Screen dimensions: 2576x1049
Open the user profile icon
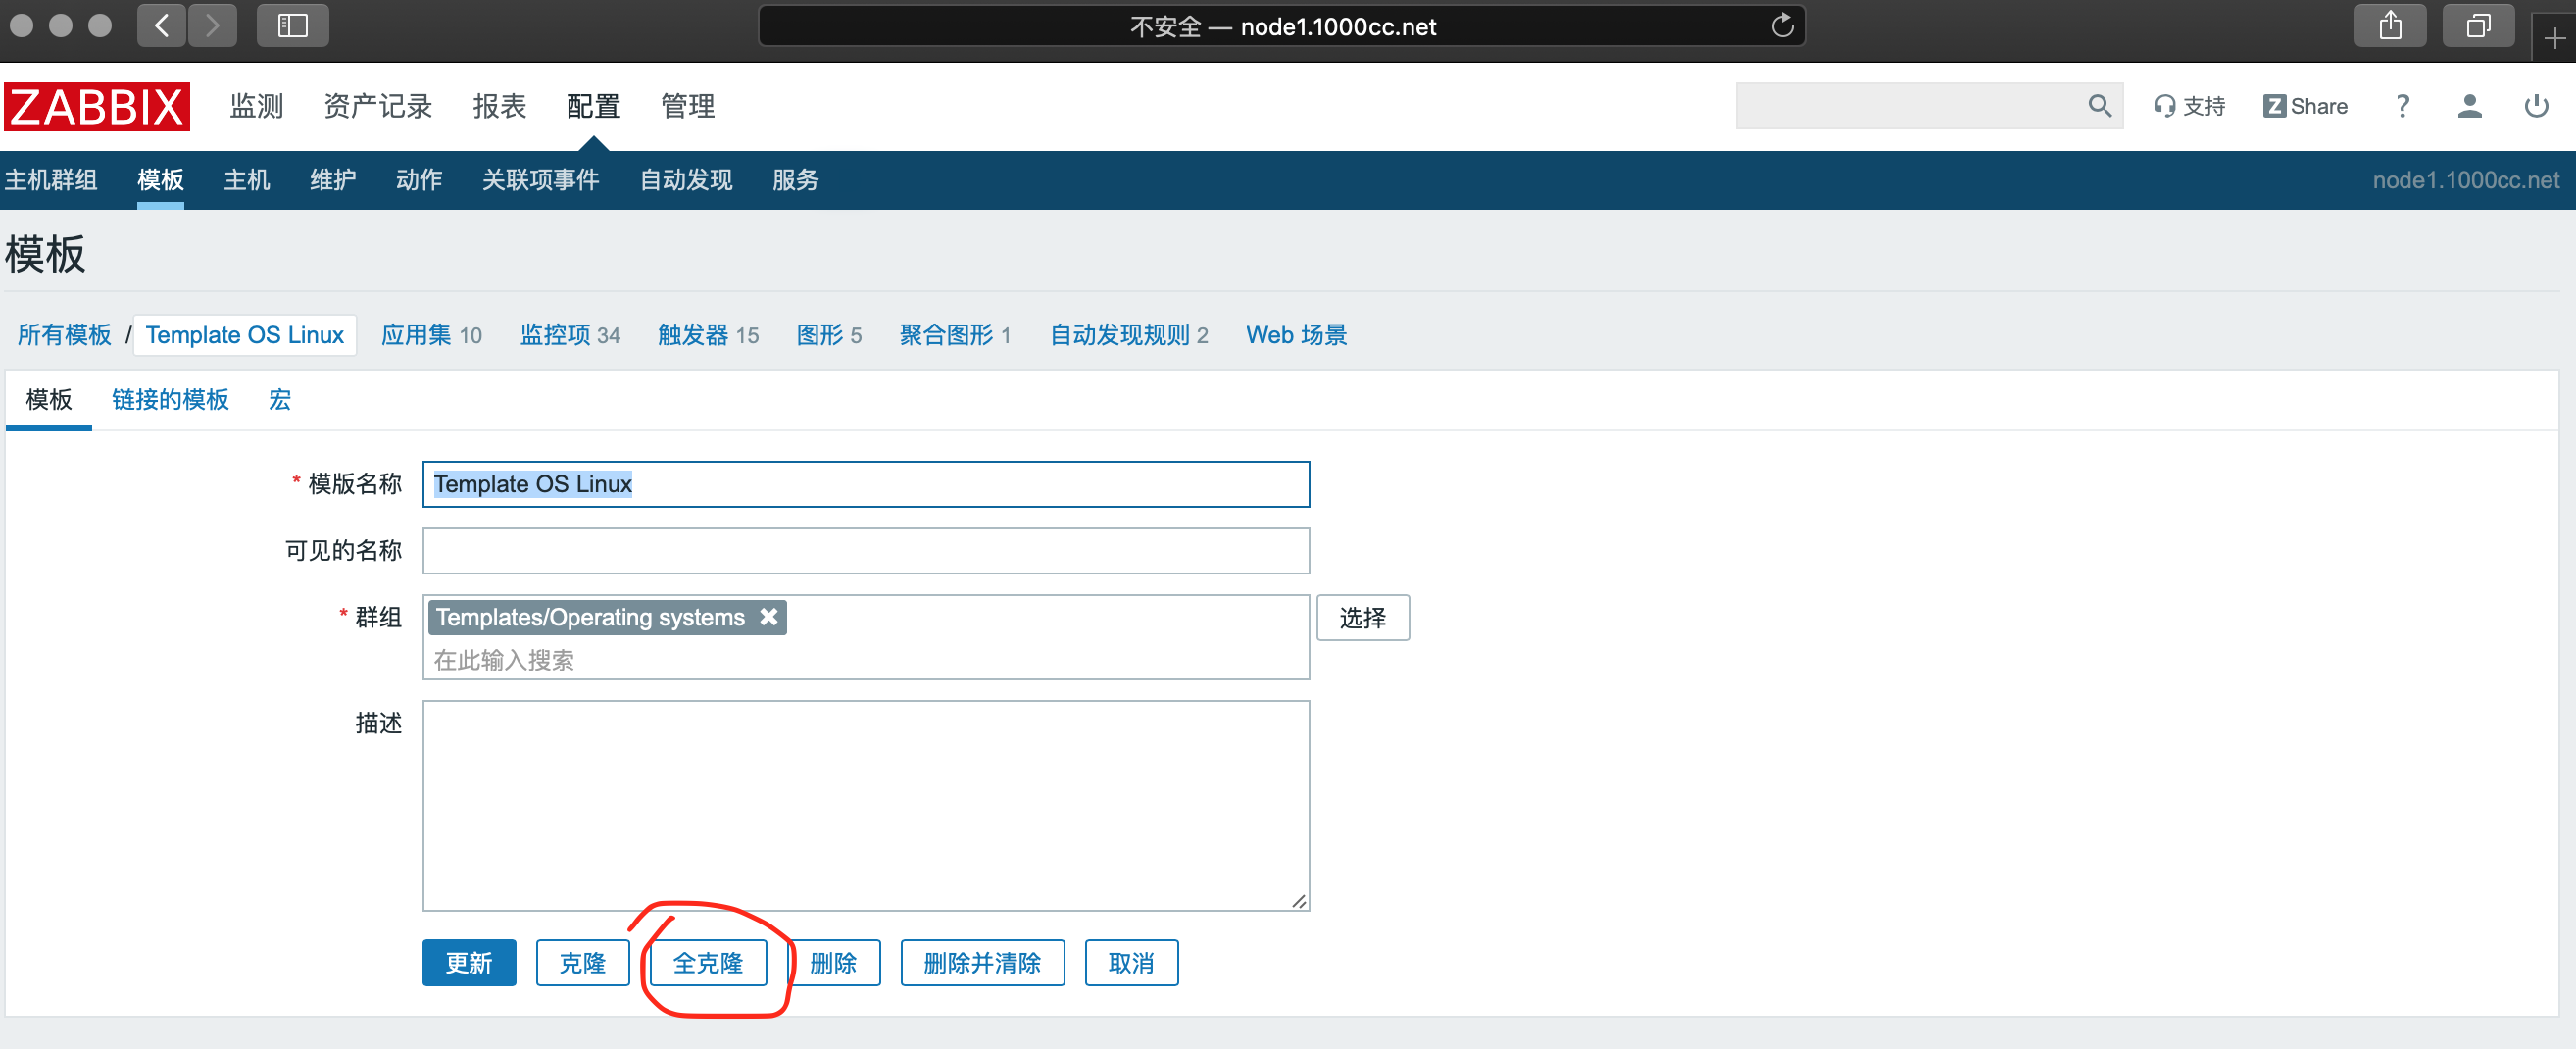pos(2469,106)
